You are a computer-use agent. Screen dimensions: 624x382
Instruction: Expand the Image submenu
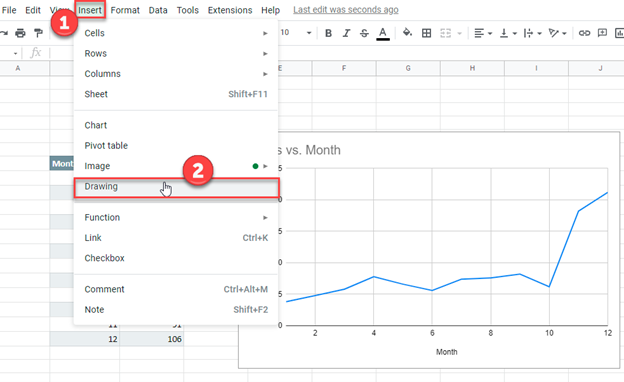coord(176,166)
